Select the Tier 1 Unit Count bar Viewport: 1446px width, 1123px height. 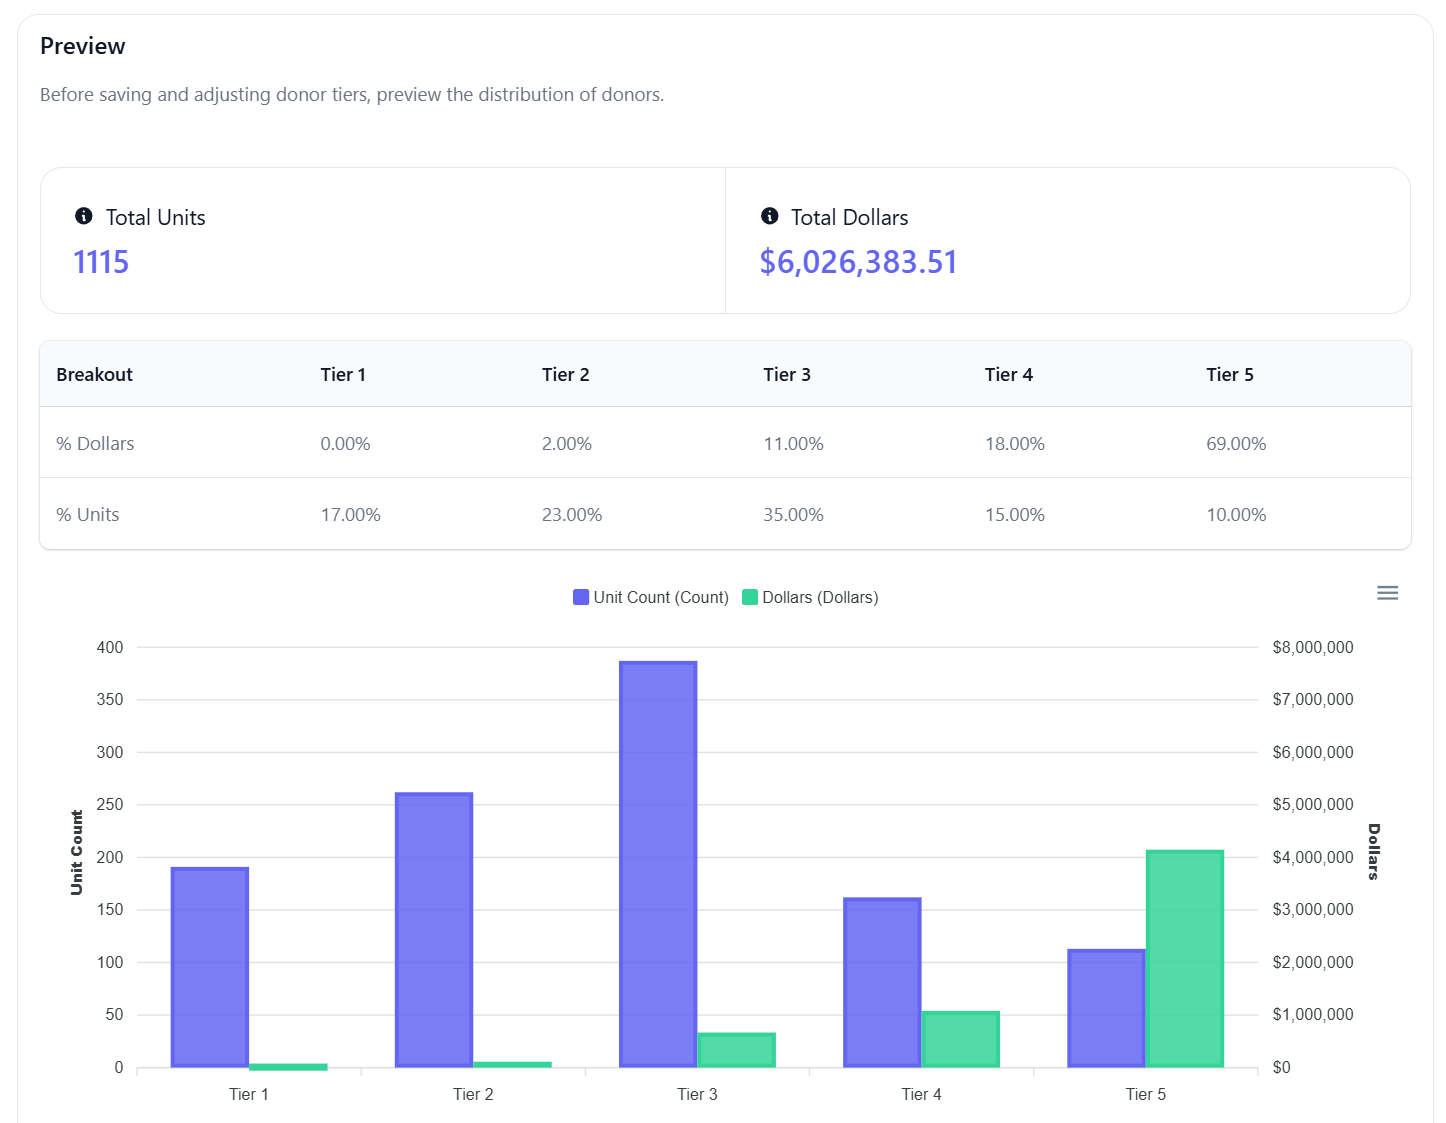click(210, 967)
